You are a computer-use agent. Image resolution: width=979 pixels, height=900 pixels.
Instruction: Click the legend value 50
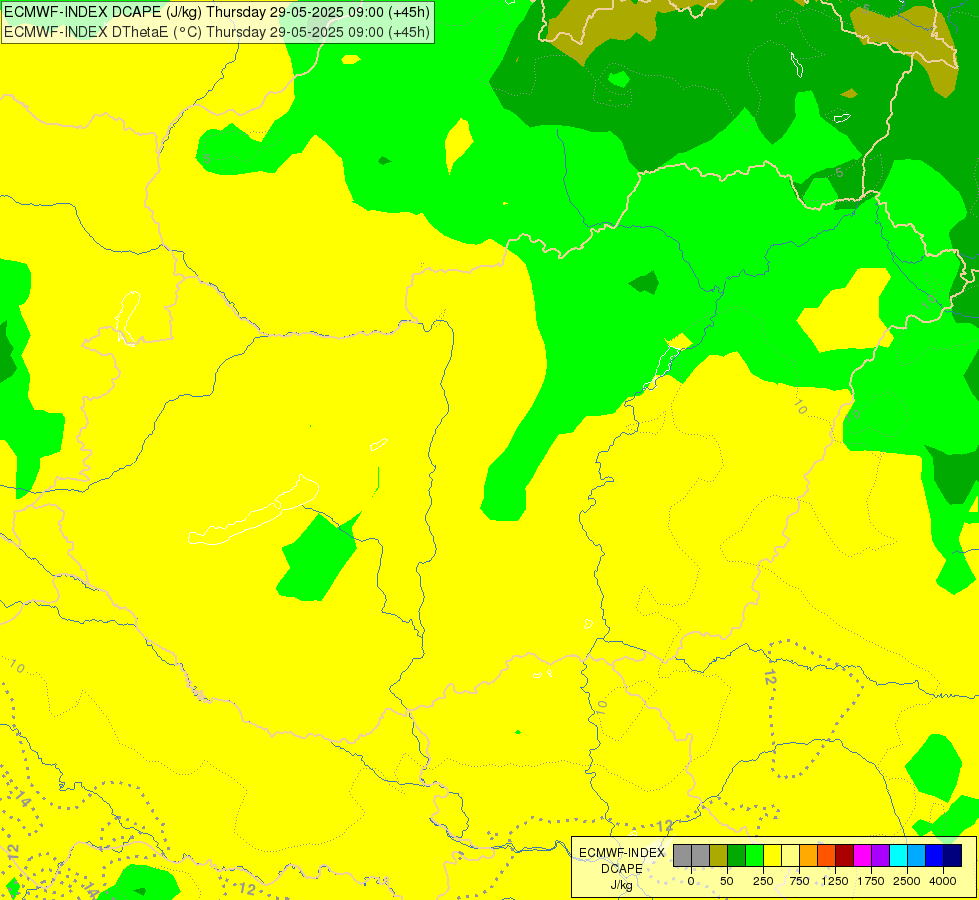coord(727,881)
